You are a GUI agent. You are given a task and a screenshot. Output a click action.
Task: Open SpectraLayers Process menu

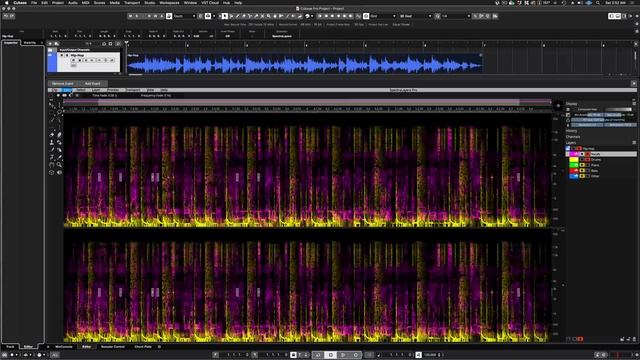click(x=113, y=90)
